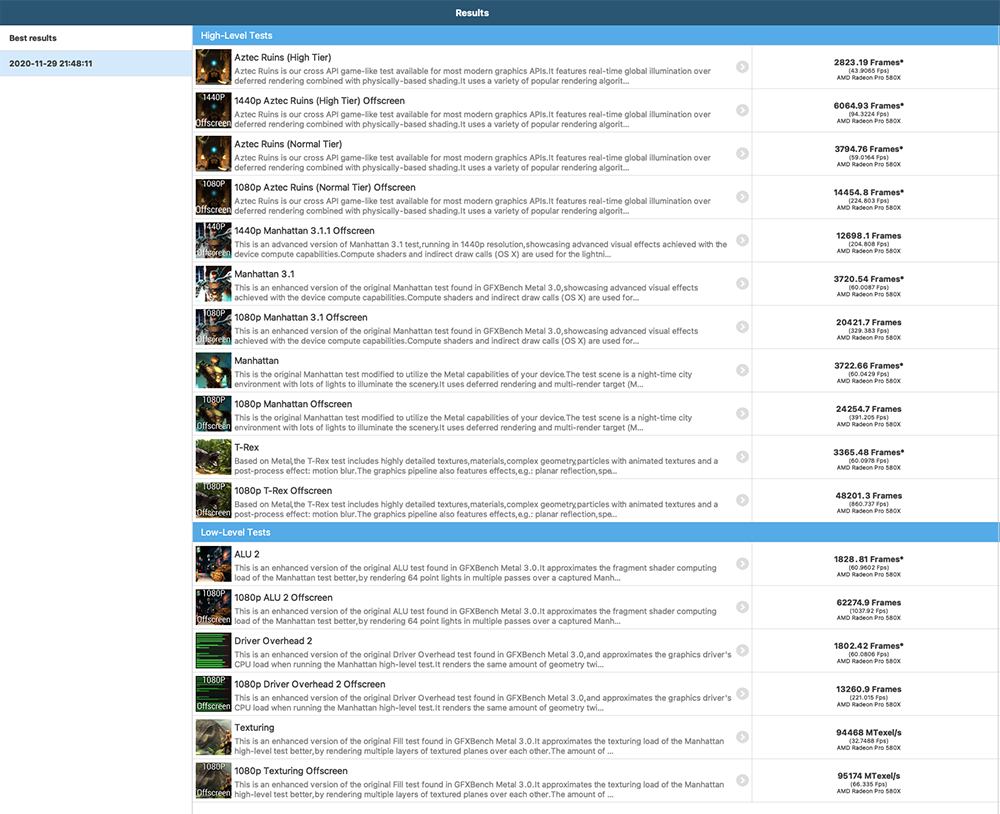The height and width of the screenshot is (814, 1000).
Task: Click the High-Level Tests section header
Action: pos(596,36)
